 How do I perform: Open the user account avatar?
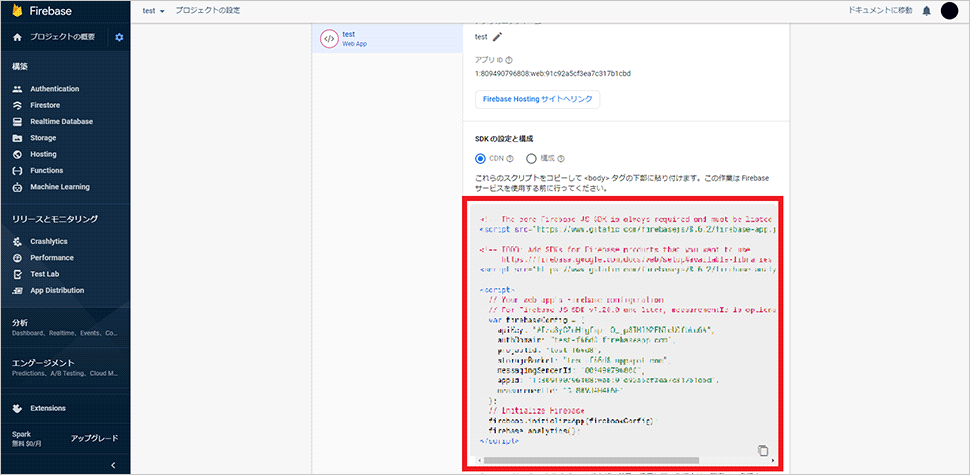[x=949, y=11]
